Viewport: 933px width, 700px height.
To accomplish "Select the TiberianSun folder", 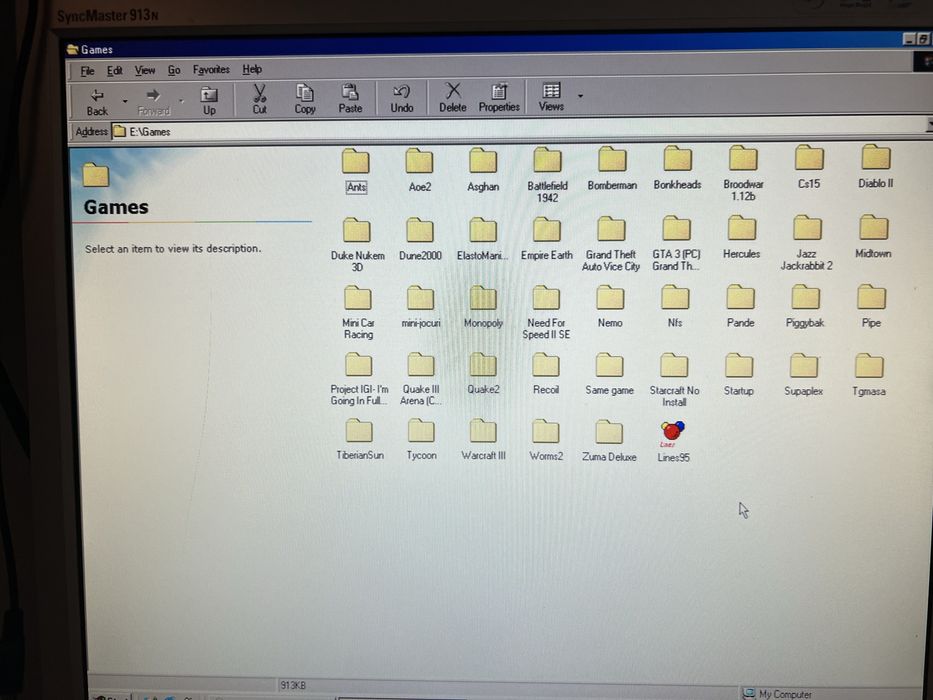I will (359, 439).
